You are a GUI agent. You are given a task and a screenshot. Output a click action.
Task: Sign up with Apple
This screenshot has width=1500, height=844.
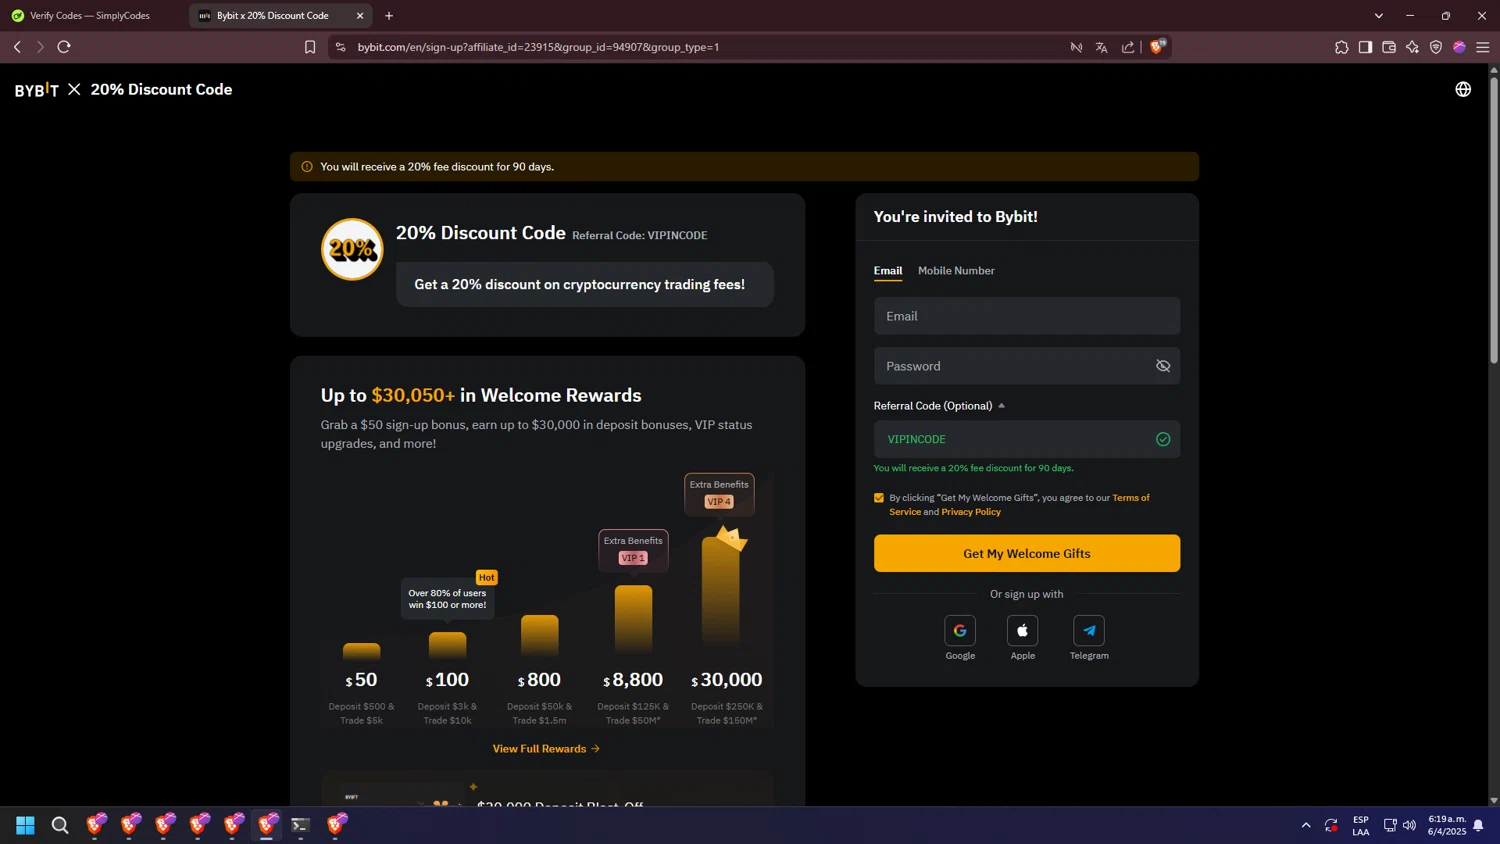[1022, 631]
